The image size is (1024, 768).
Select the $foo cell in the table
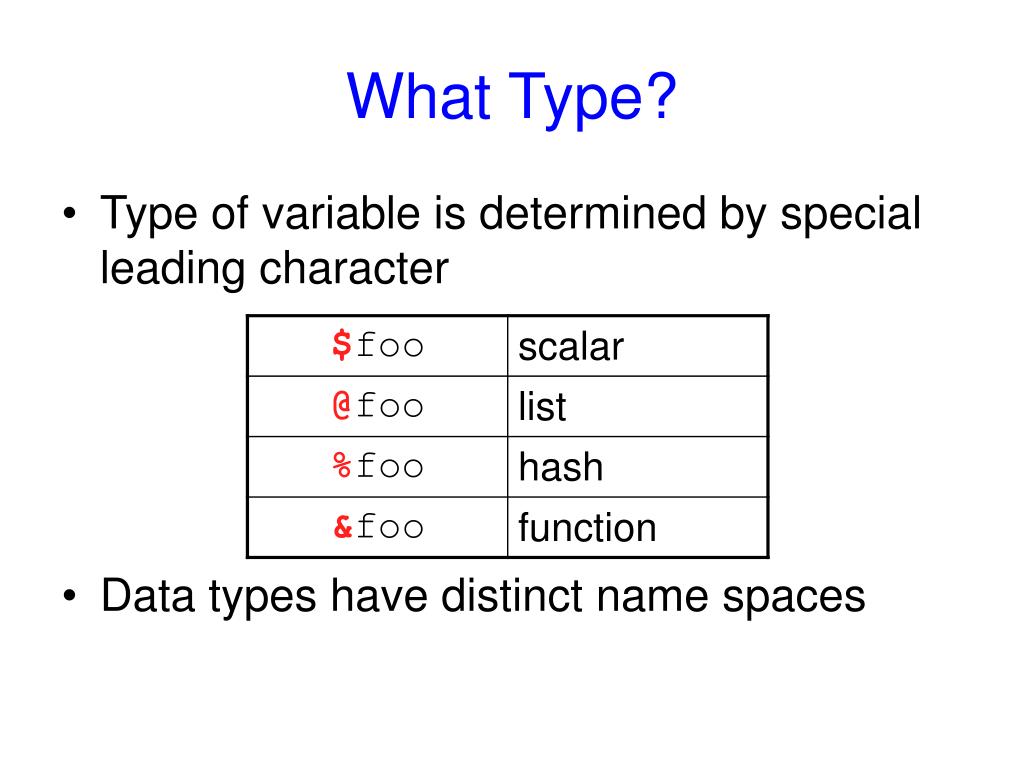click(x=377, y=346)
